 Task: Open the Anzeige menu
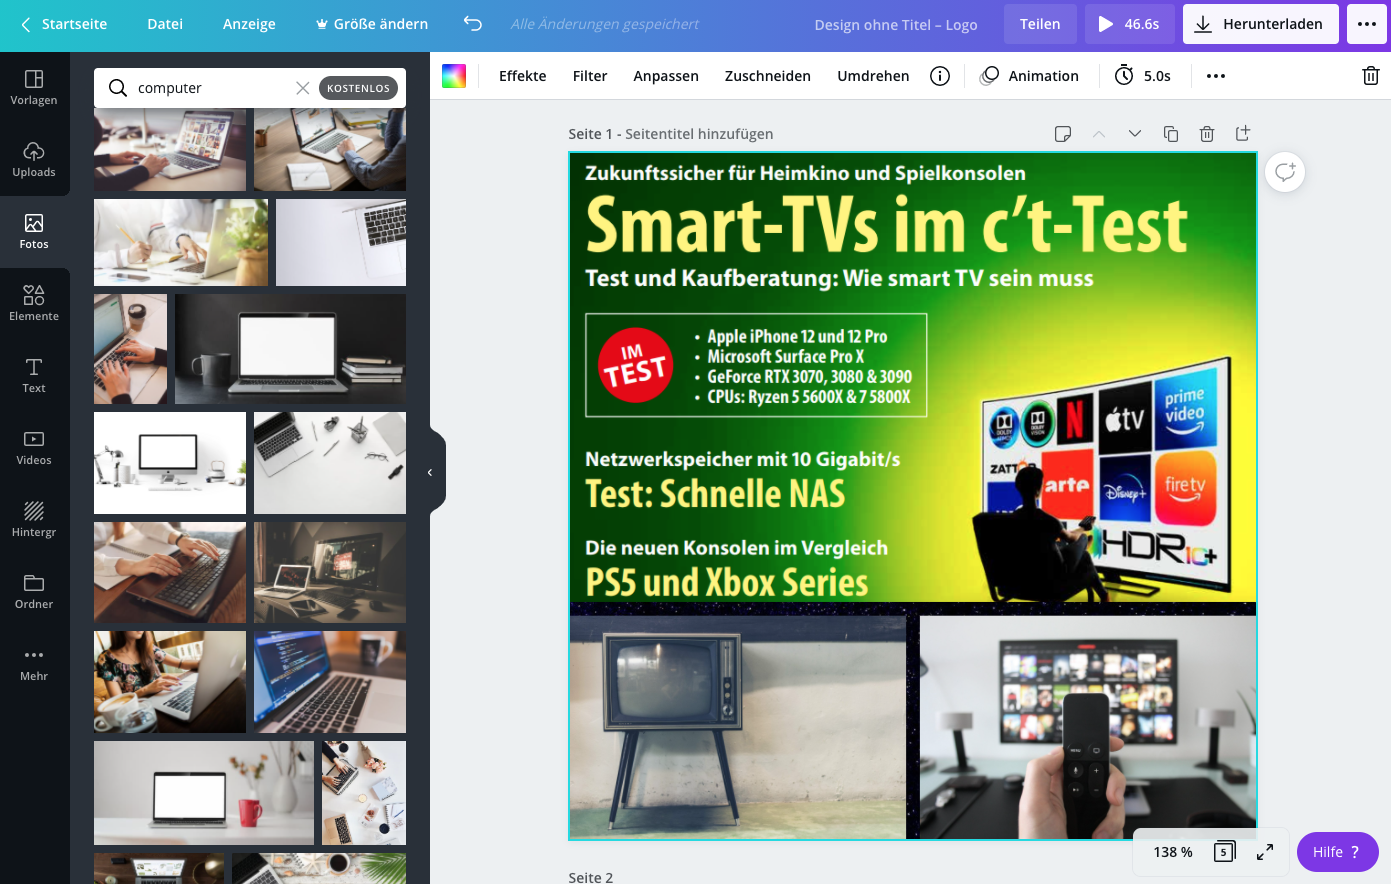(249, 24)
